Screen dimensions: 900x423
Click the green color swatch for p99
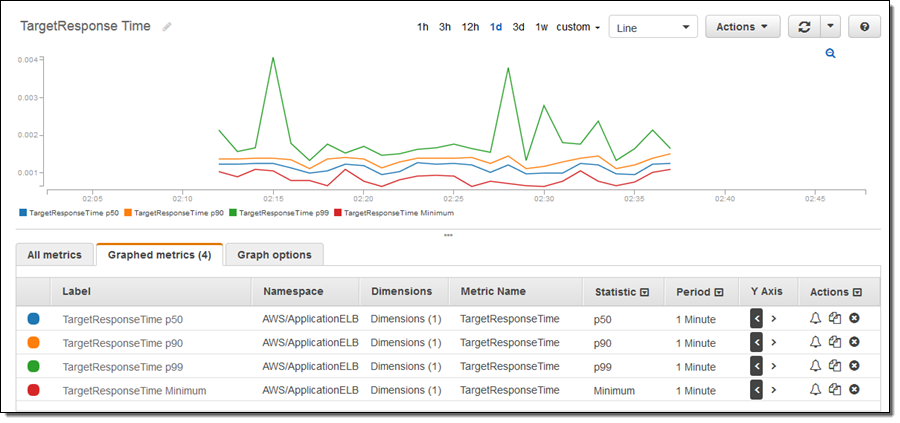point(34,367)
